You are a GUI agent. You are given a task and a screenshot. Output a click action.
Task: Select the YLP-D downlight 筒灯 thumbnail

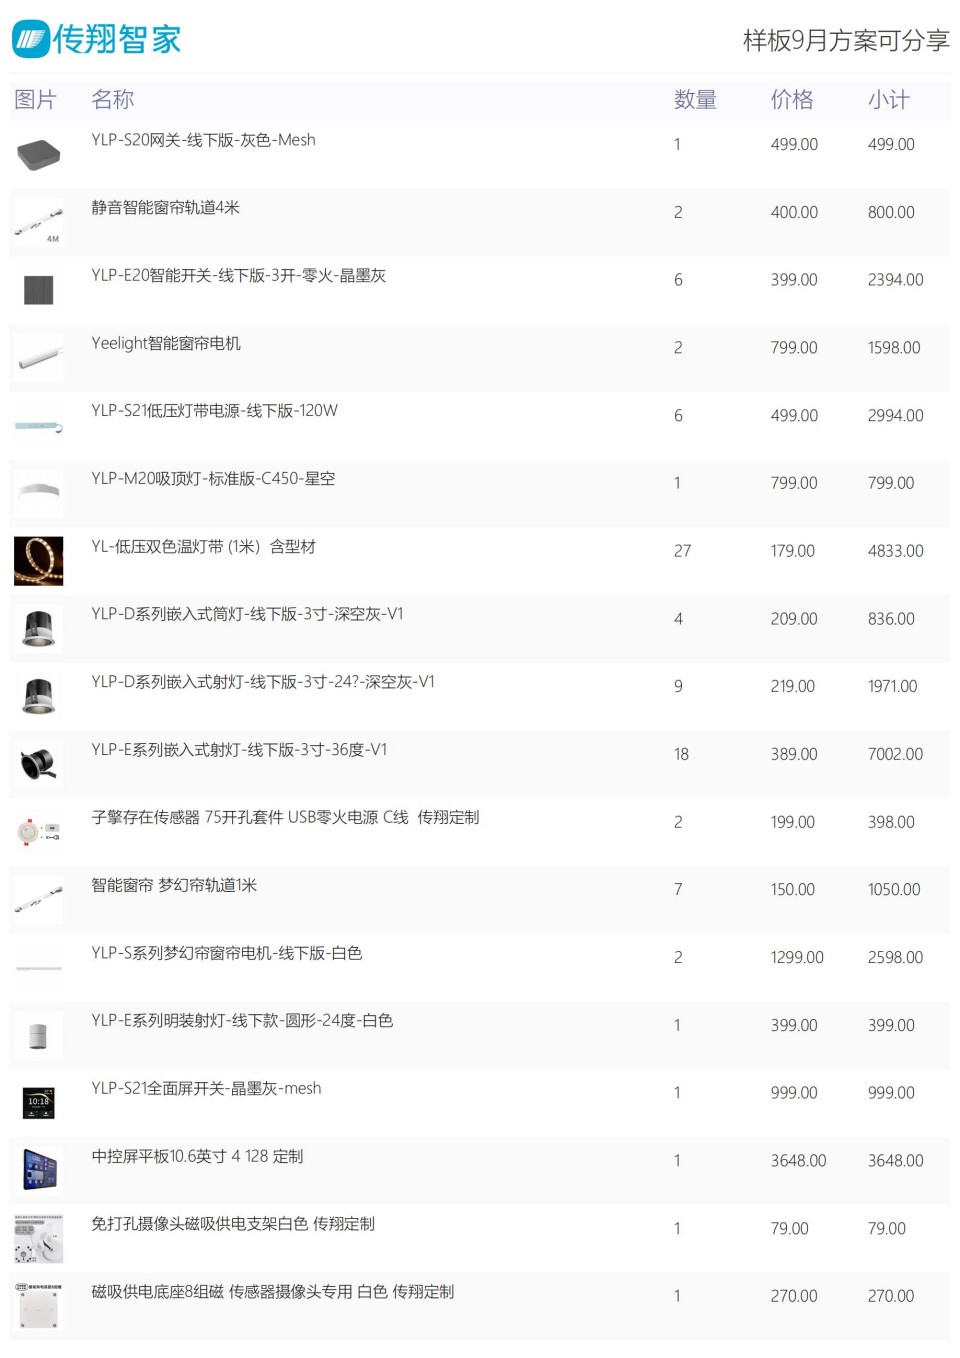click(x=39, y=629)
